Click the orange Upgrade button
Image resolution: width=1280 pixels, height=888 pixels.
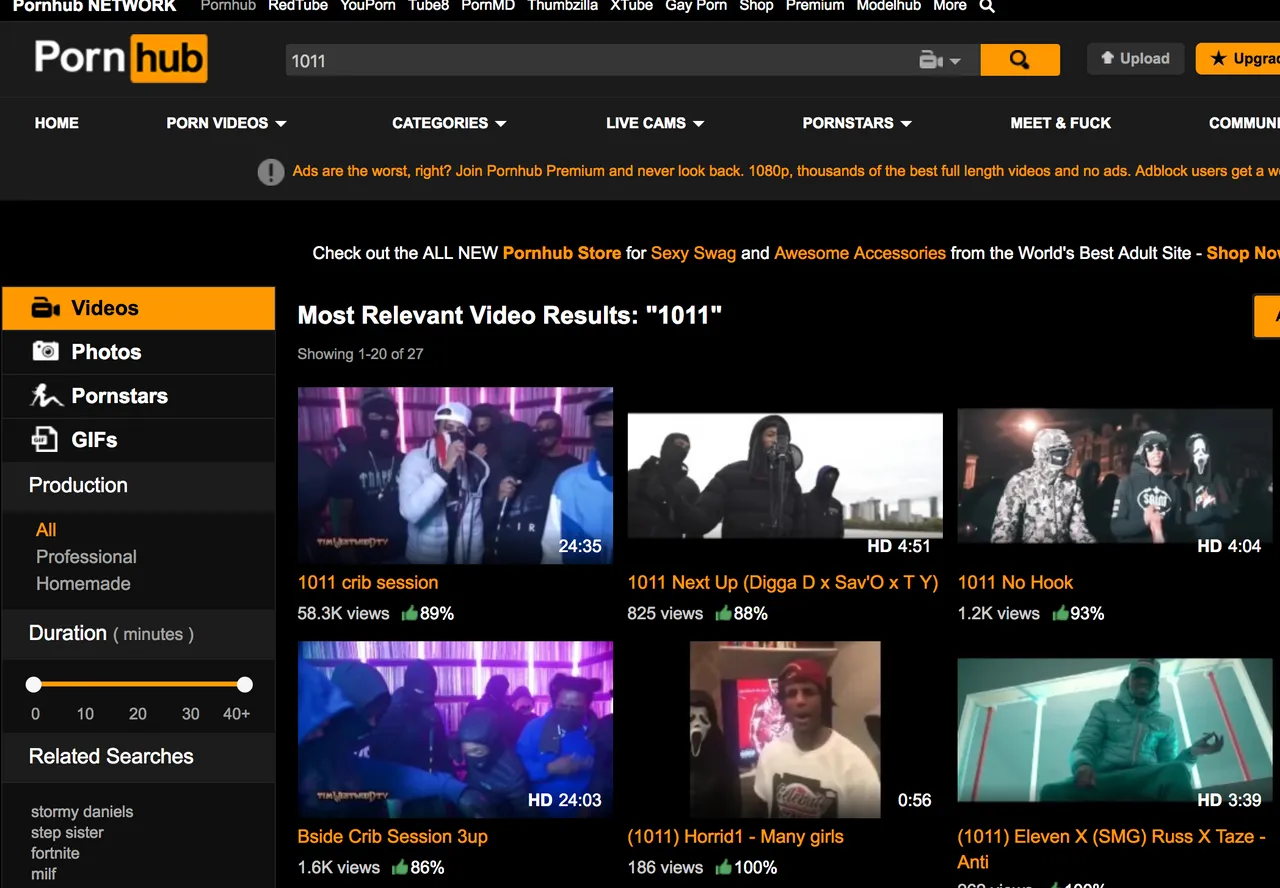[x=1238, y=59]
